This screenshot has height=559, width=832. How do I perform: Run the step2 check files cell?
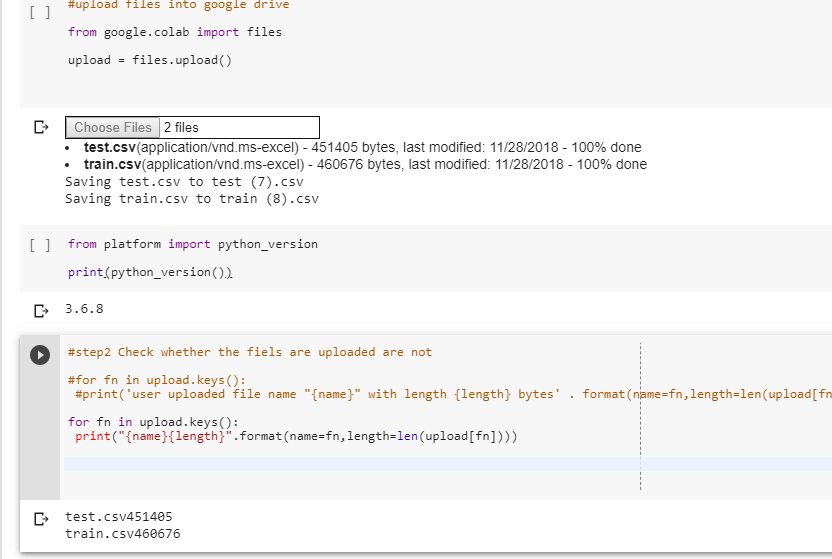coord(40,355)
